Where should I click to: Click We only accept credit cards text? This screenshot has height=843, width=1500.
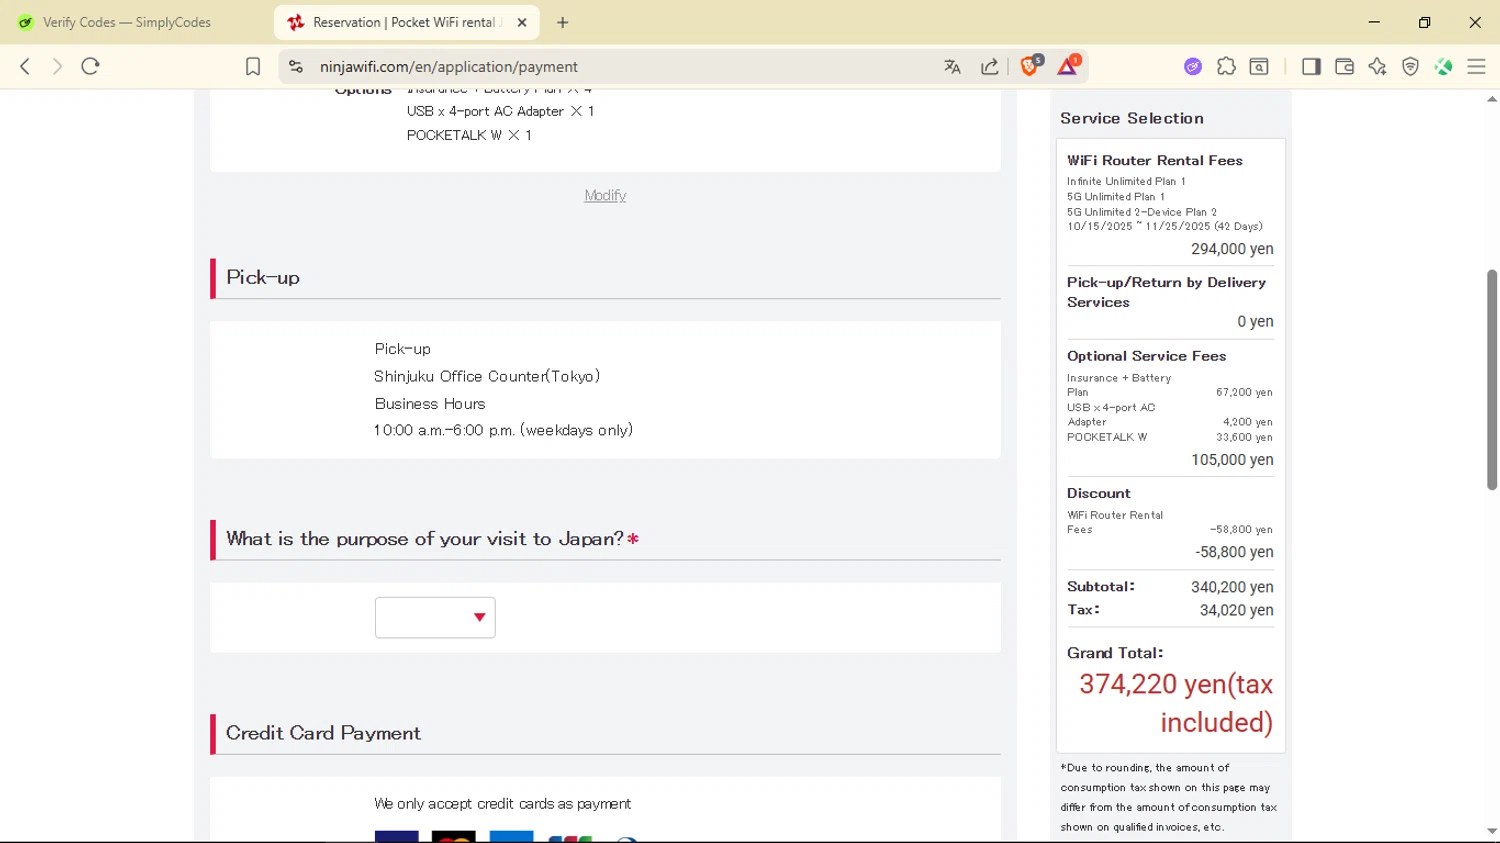pos(502,804)
